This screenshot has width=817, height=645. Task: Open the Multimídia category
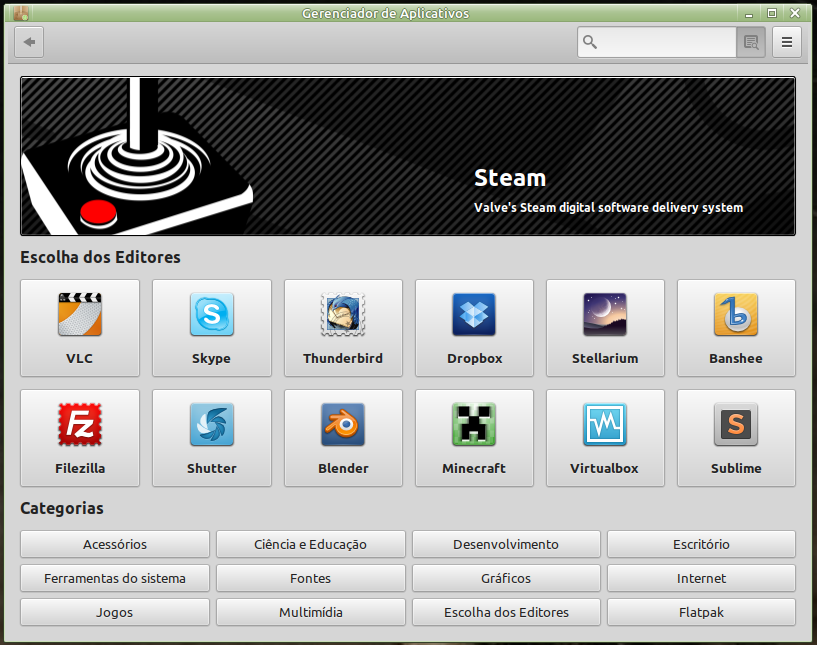311,612
